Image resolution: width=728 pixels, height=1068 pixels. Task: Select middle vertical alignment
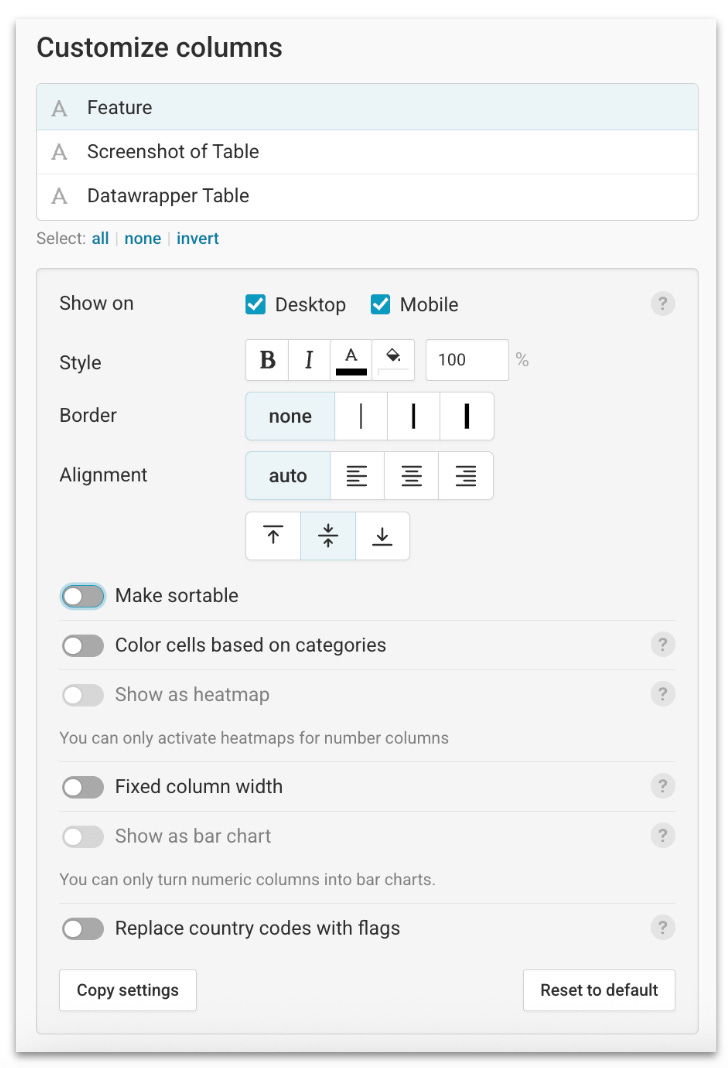tap(327, 535)
